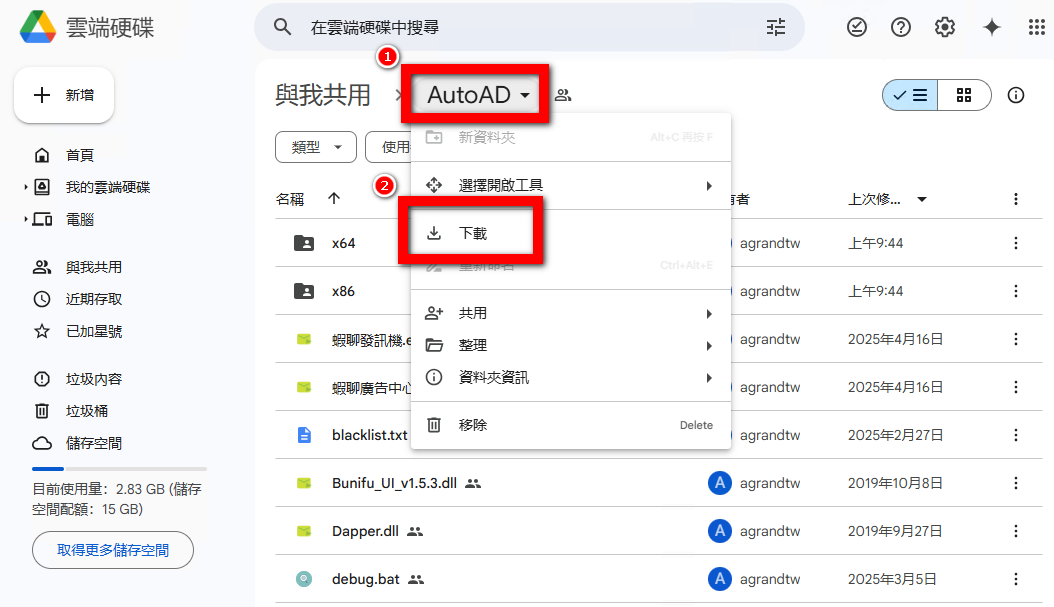Expand 我的雲端硬碟 tree arrow
The image size is (1054, 607).
(x=26, y=187)
